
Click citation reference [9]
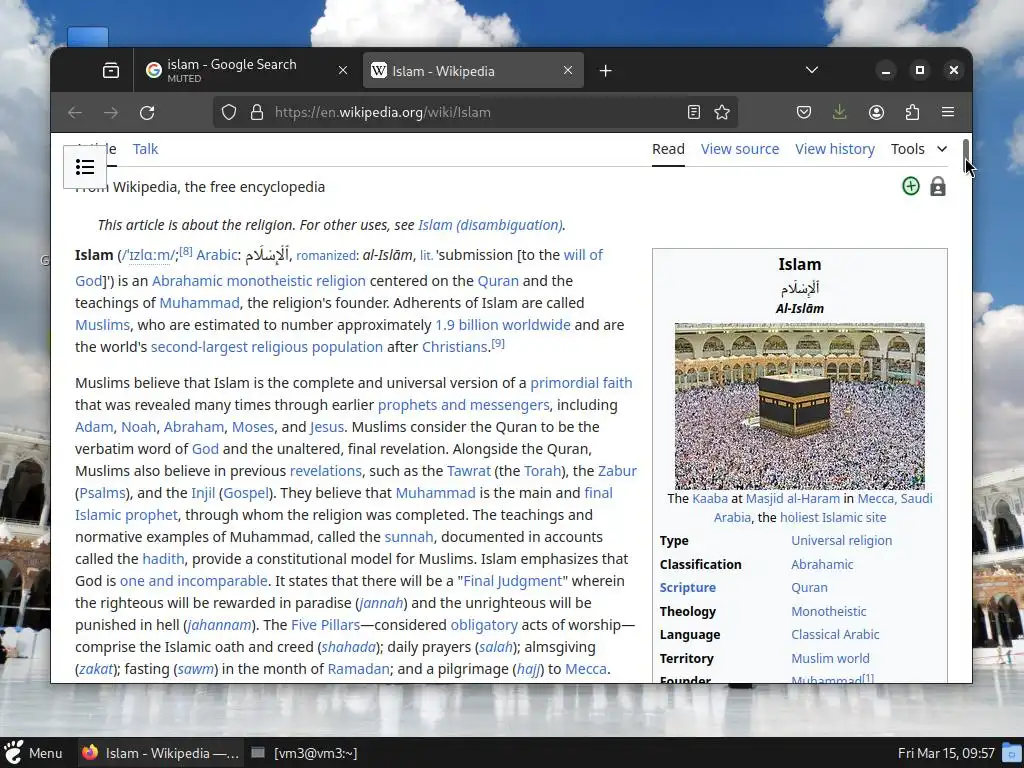(498, 343)
